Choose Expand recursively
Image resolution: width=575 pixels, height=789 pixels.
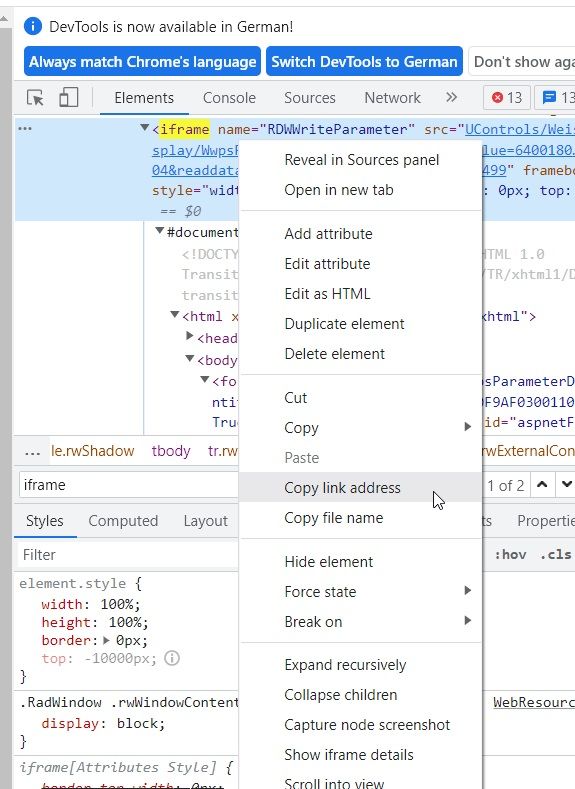360,665
